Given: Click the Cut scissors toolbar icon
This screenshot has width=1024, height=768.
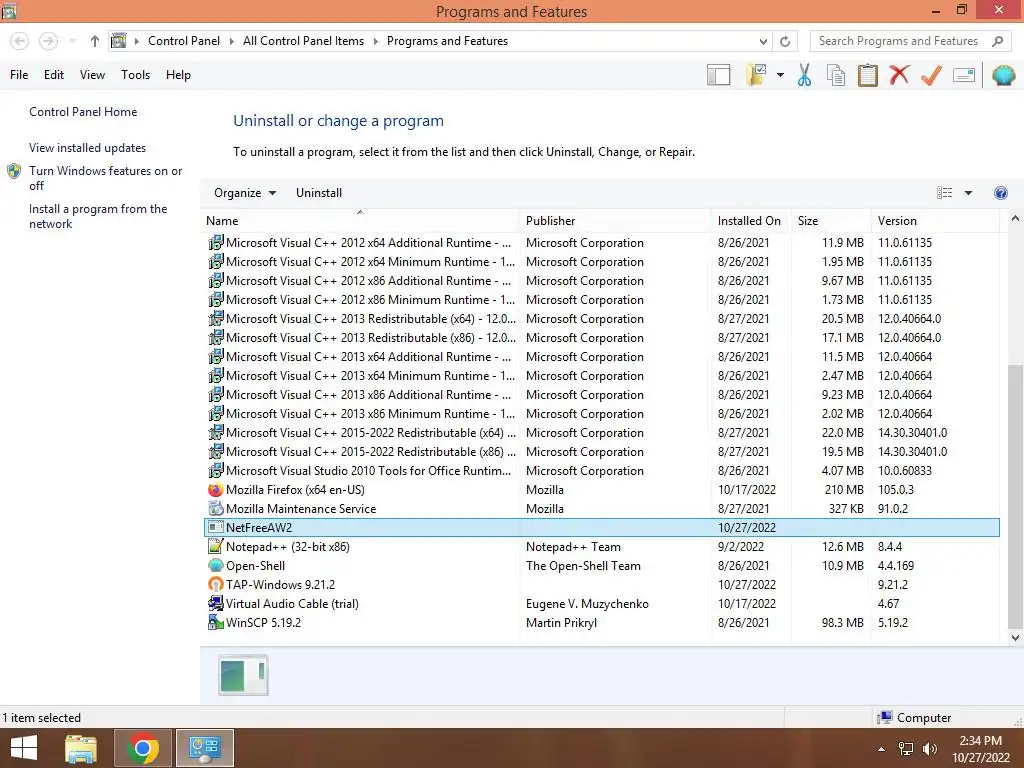Looking at the screenshot, I should [x=804, y=75].
